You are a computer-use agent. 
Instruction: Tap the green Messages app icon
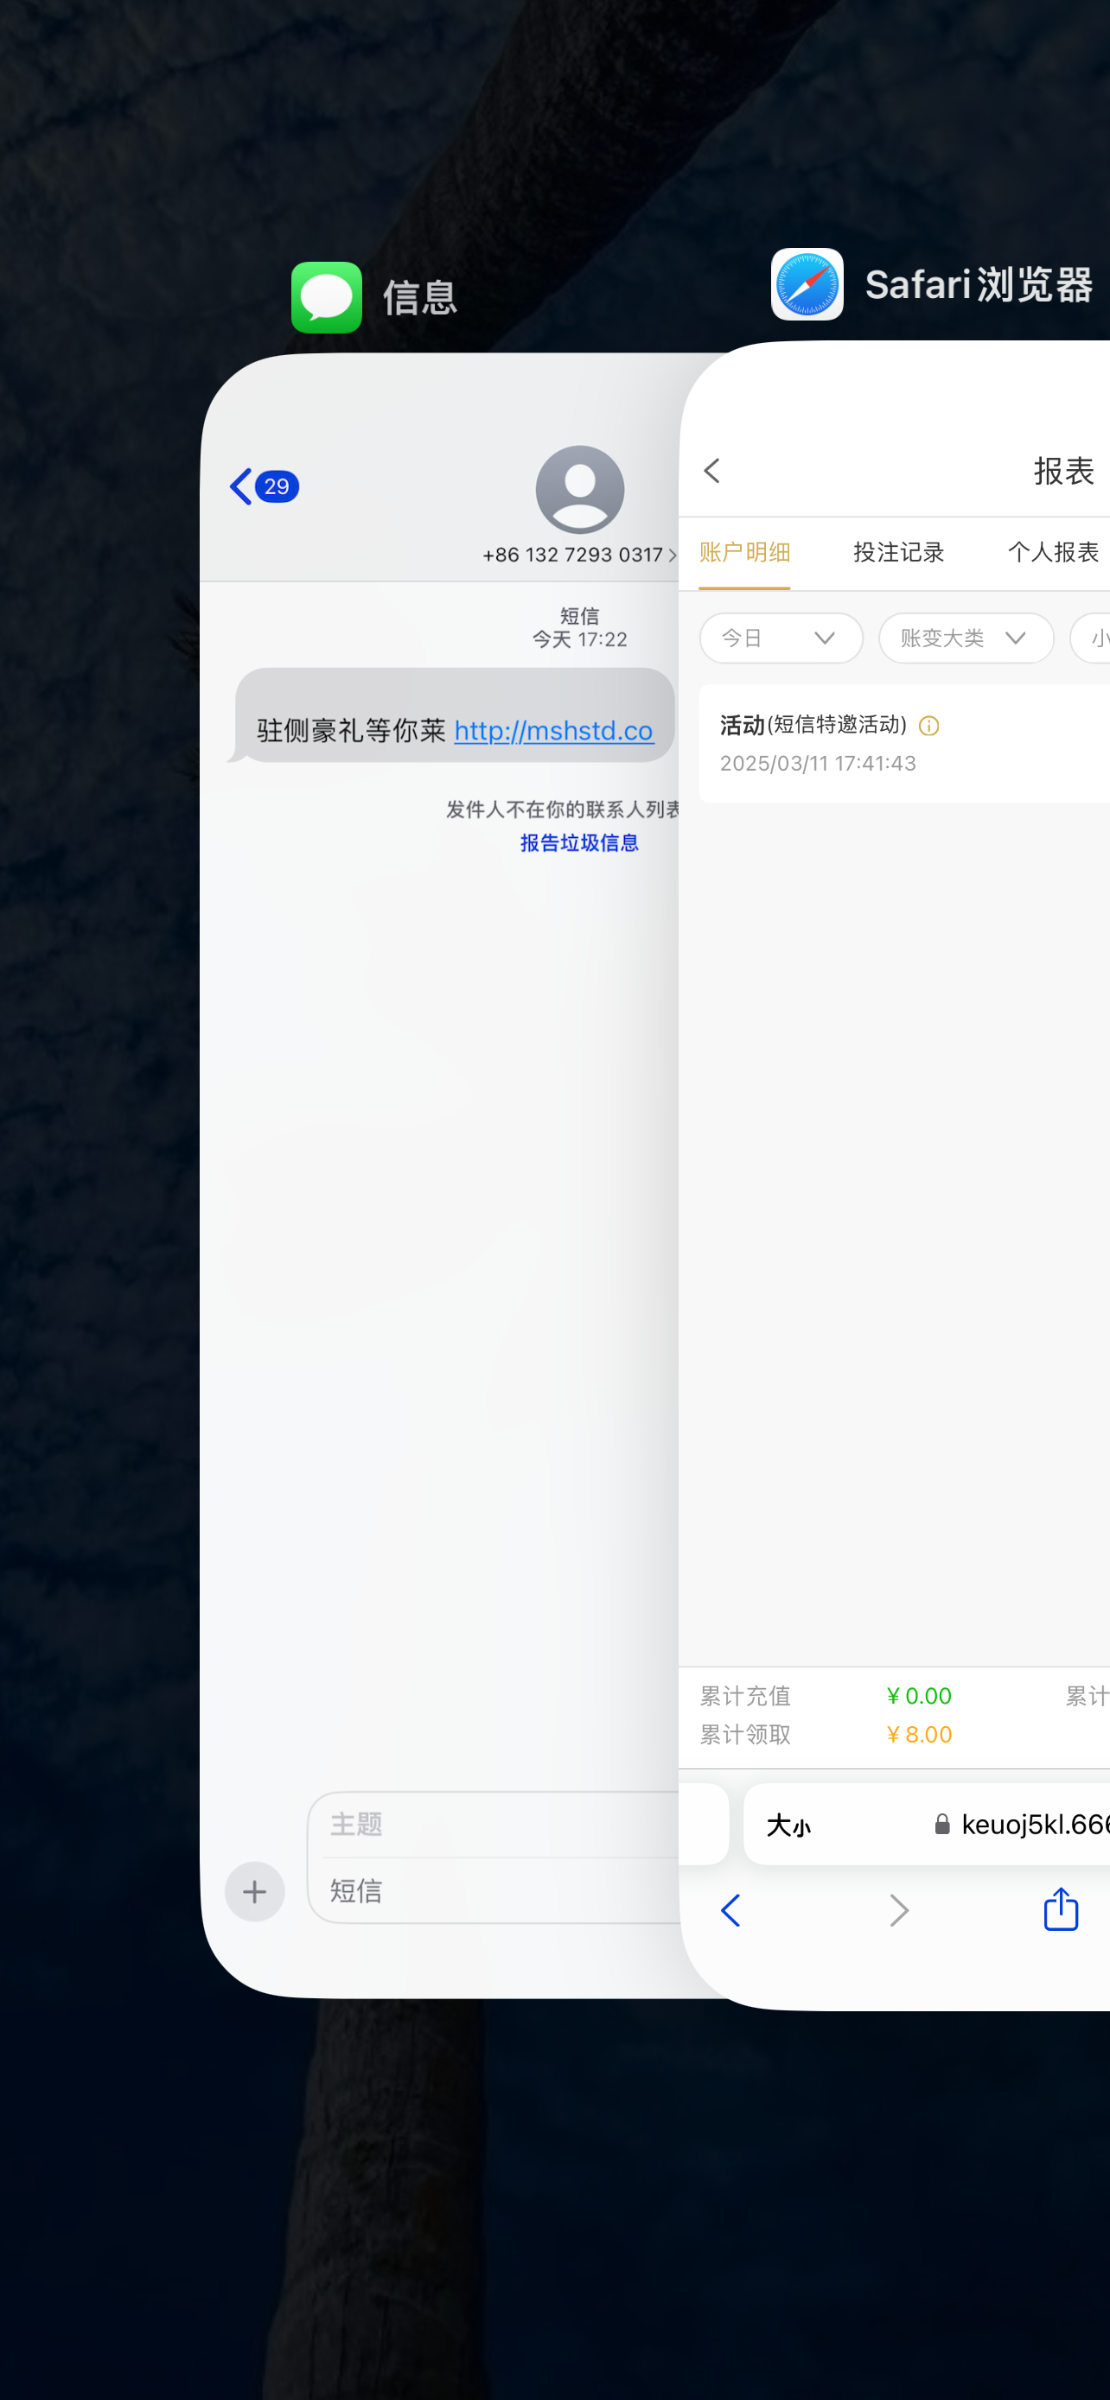point(326,297)
